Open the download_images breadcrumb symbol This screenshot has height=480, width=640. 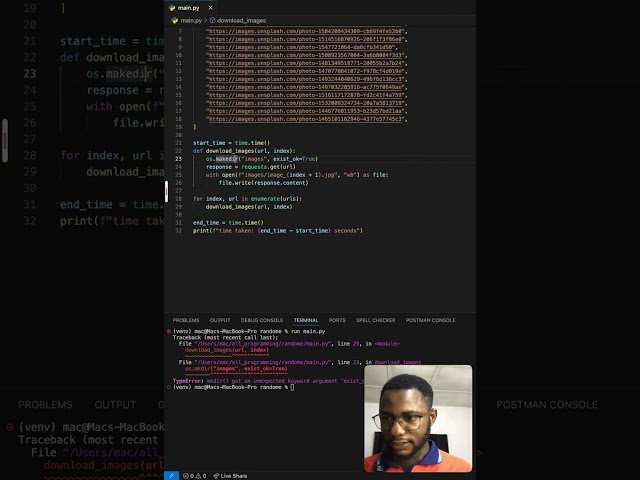click(x=241, y=20)
